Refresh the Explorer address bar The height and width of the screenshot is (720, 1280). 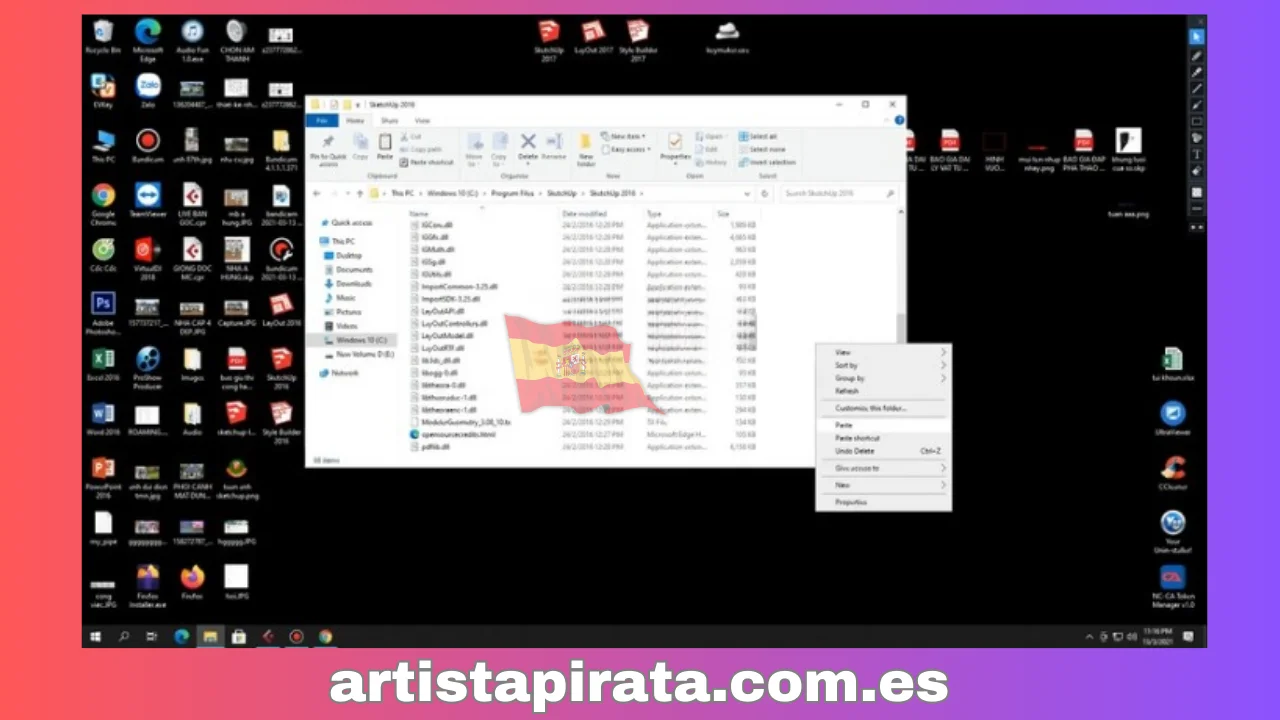(766, 193)
